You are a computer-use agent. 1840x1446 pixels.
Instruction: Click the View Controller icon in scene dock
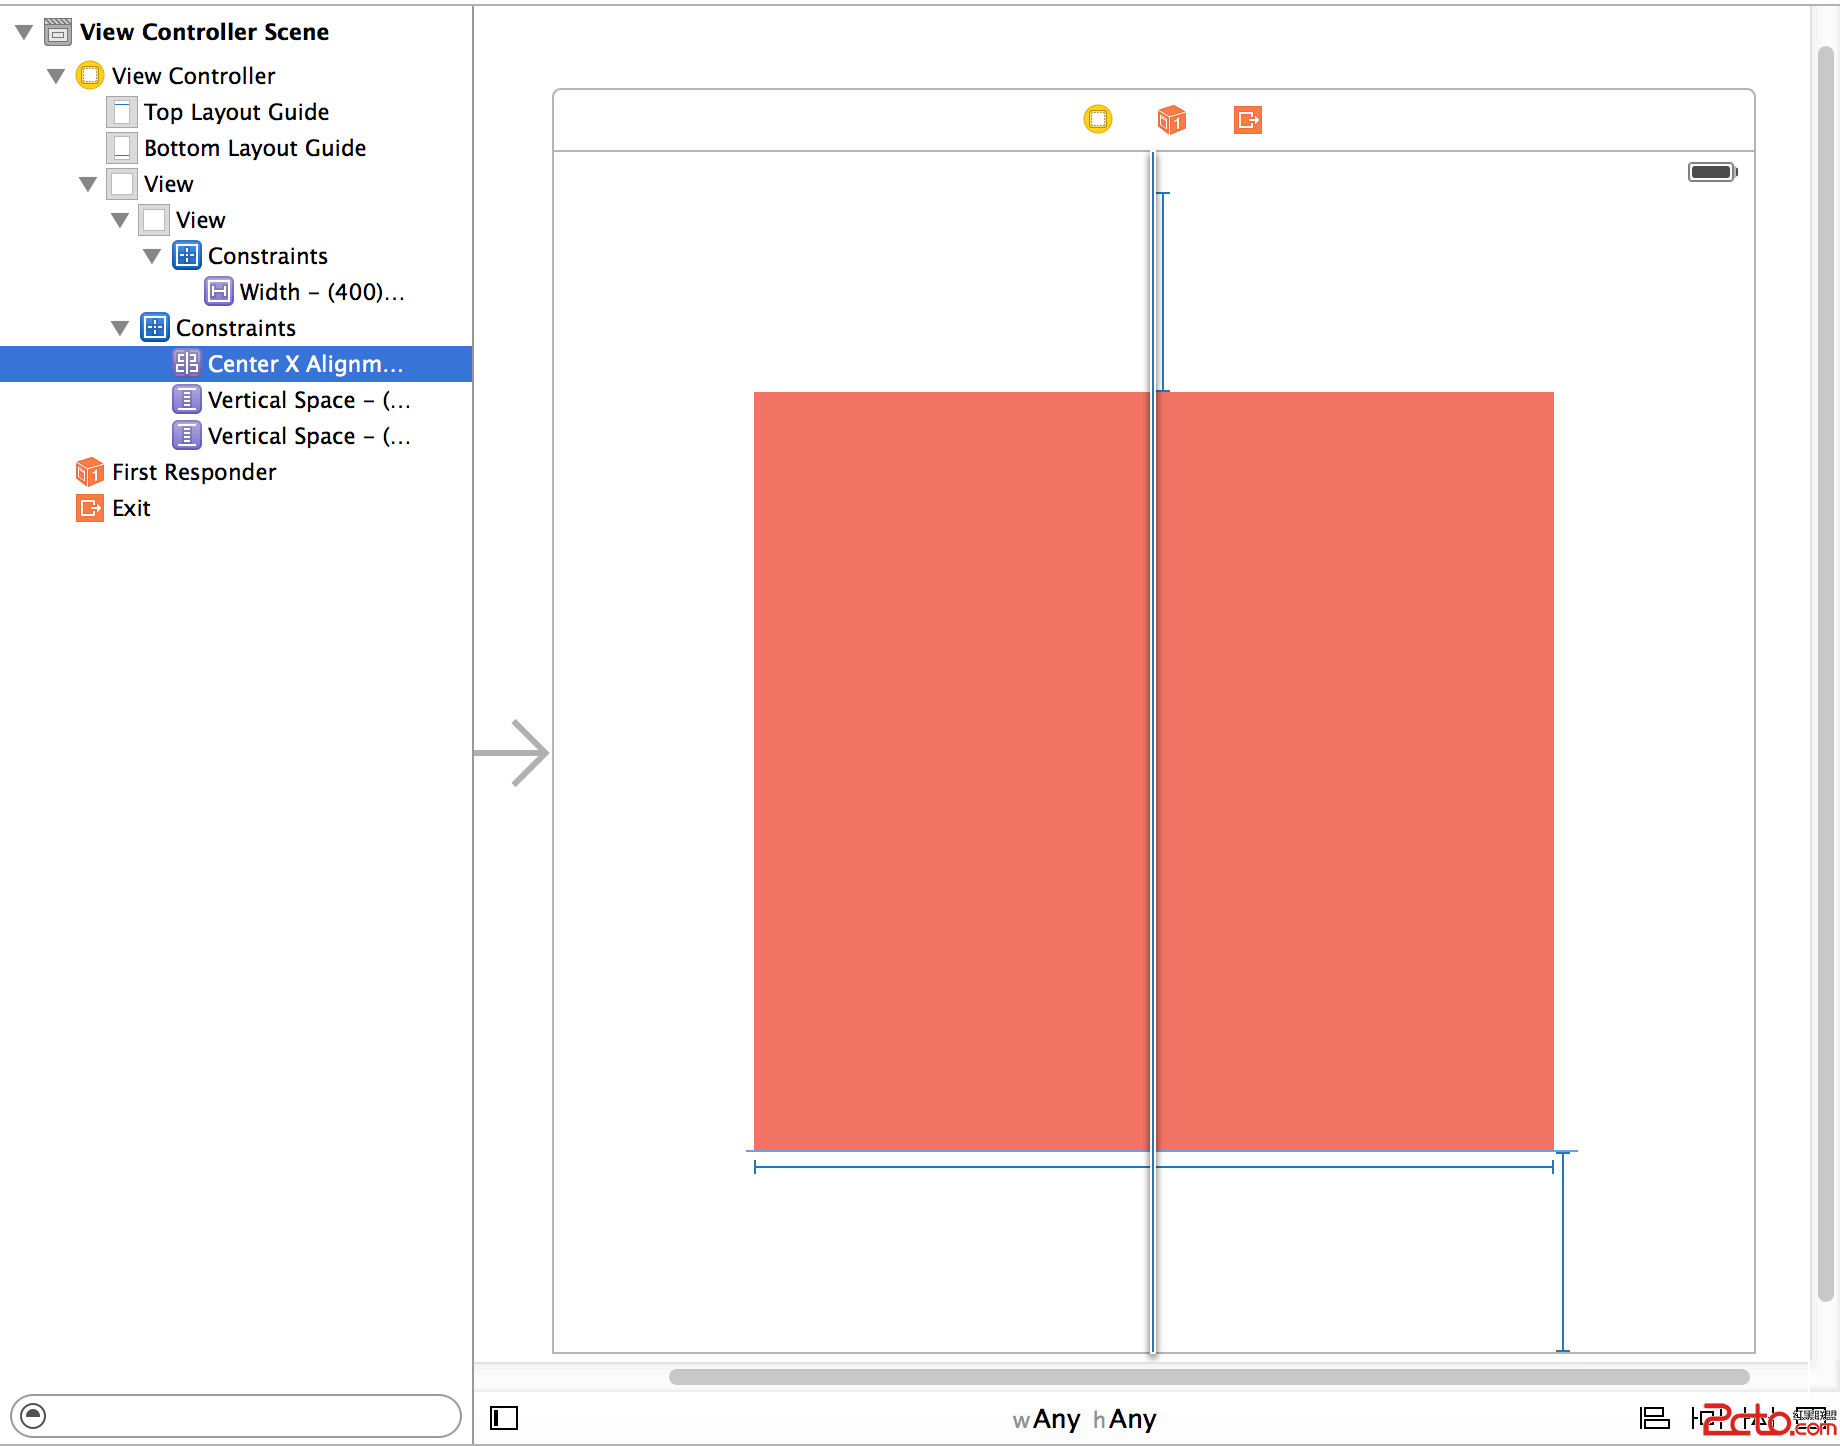(1097, 120)
